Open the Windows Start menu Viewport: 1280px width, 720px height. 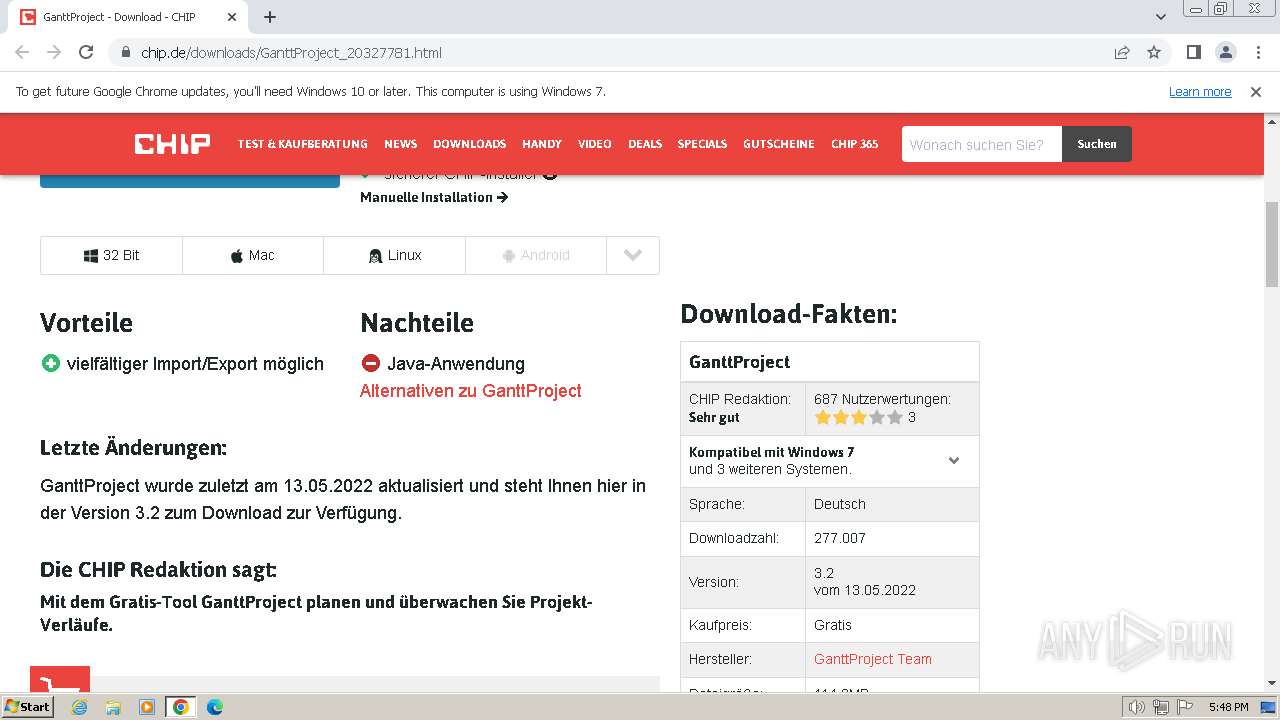[28, 707]
